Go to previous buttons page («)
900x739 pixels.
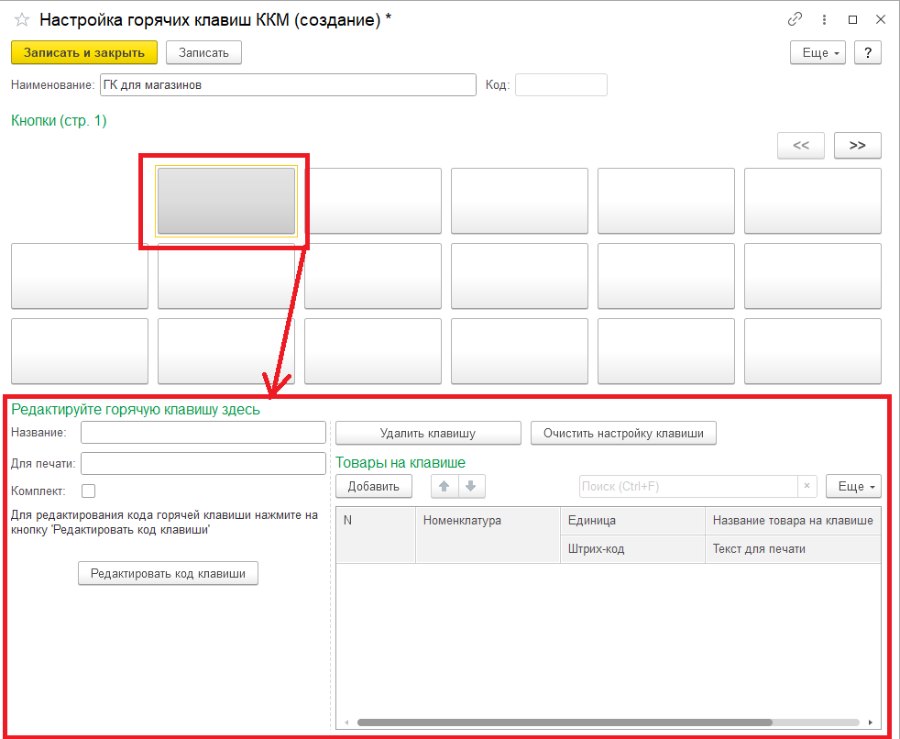[x=801, y=145]
